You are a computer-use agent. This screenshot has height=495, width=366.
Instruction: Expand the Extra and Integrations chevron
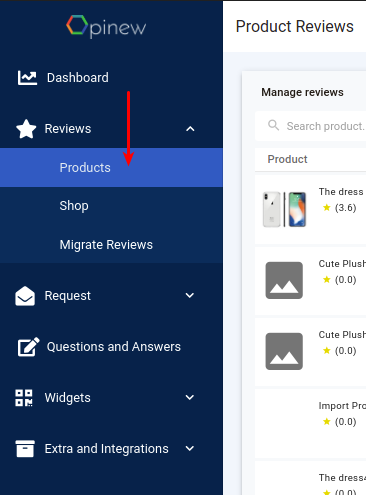190,448
